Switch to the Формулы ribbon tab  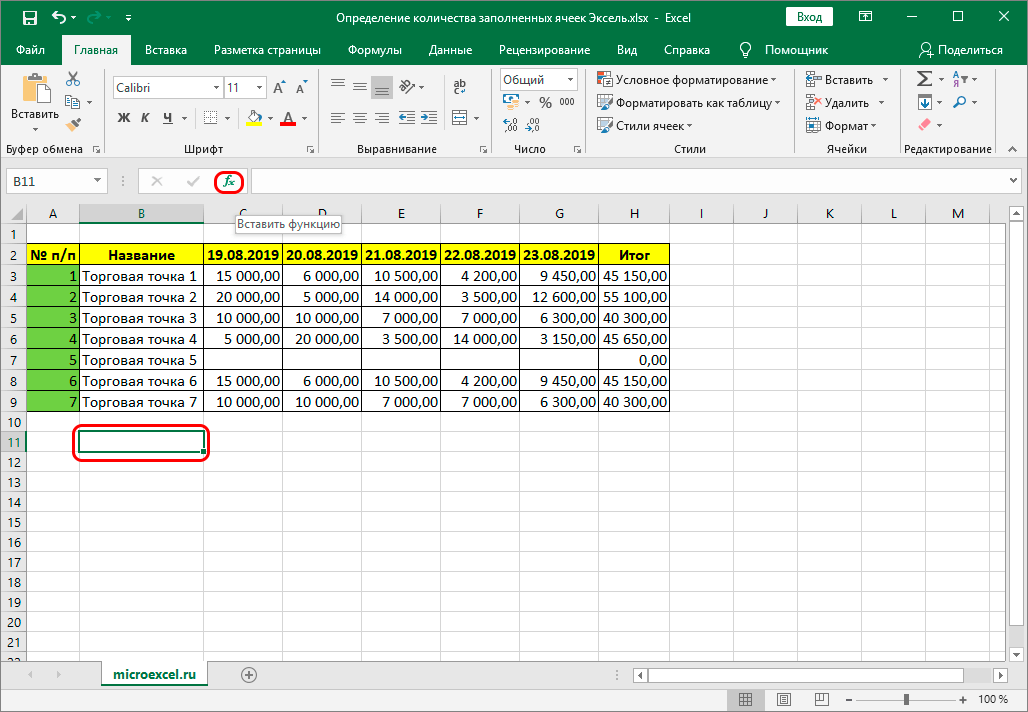[x=375, y=50]
